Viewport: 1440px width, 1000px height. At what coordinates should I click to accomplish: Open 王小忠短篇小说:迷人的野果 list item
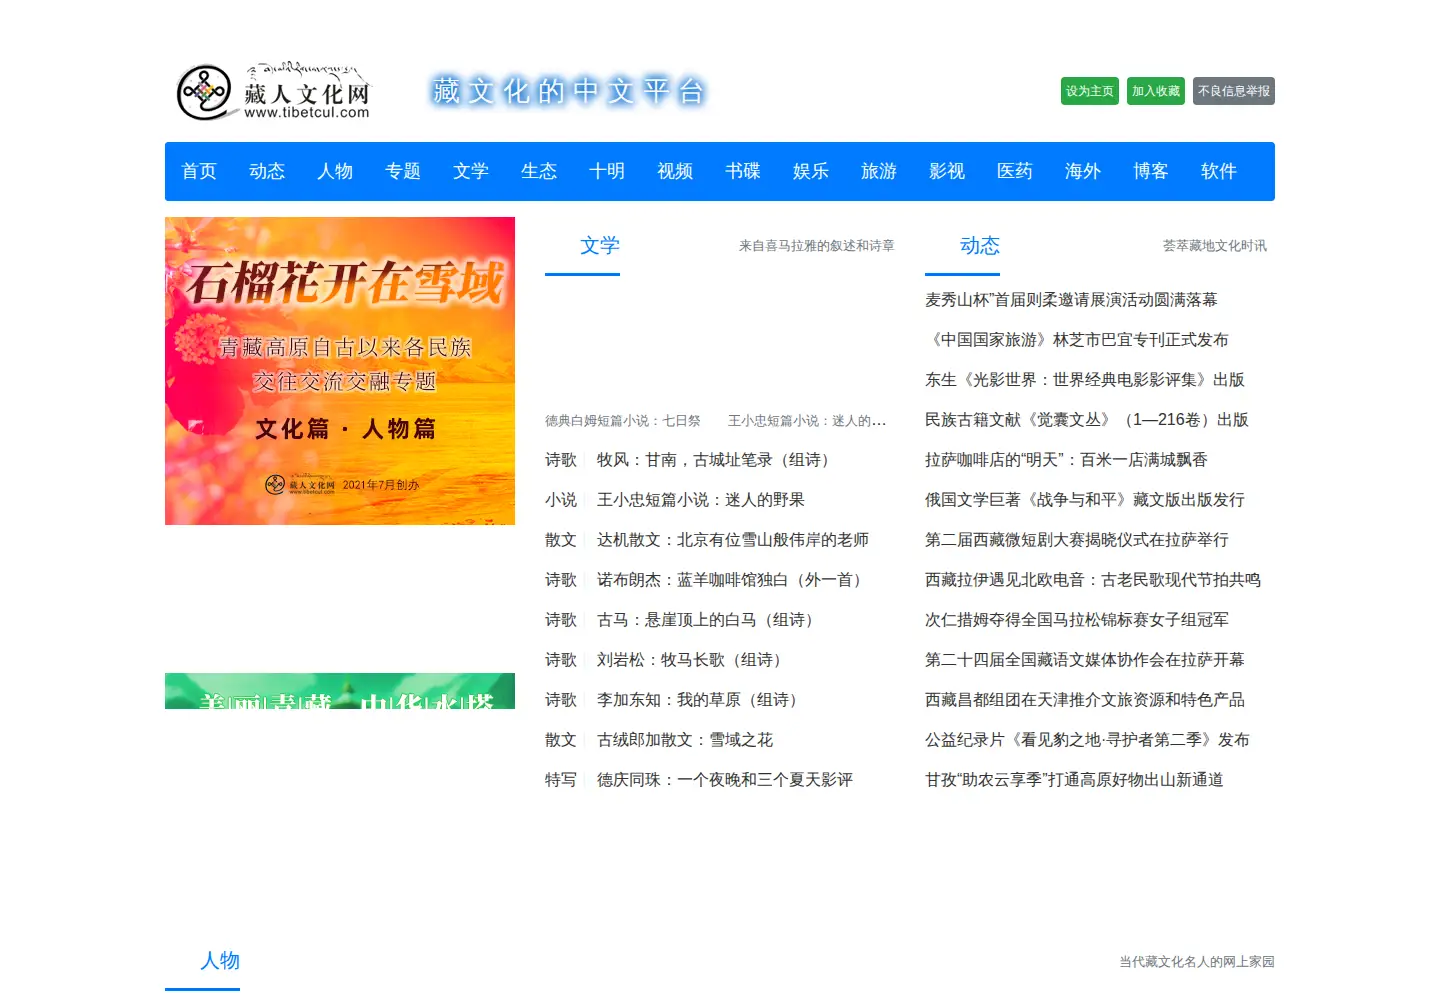click(701, 500)
